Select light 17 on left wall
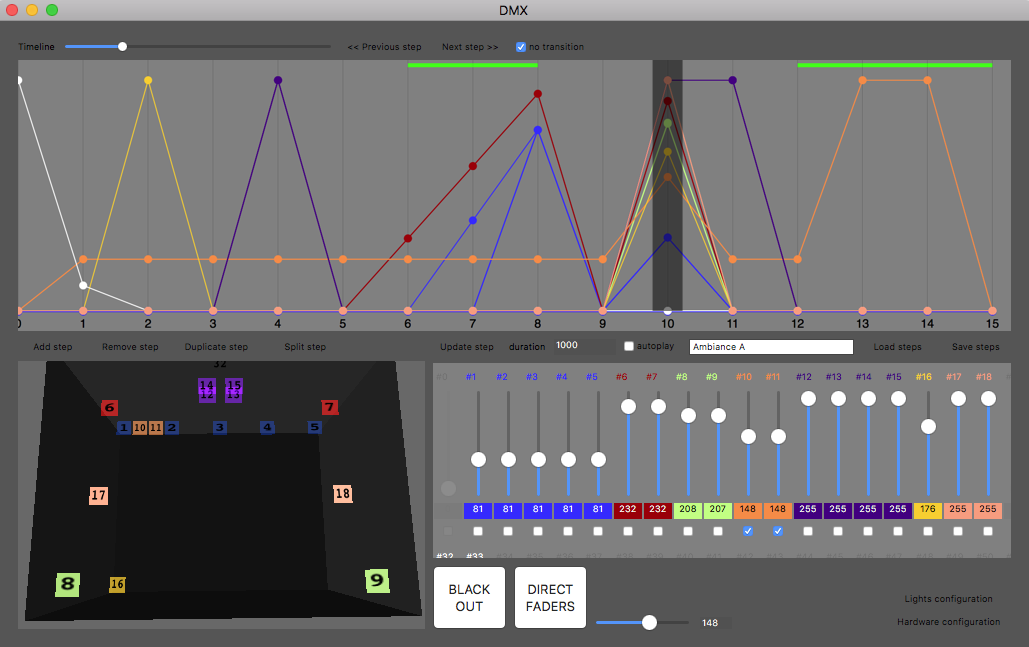The height and width of the screenshot is (647, 1029). point(98,495)
